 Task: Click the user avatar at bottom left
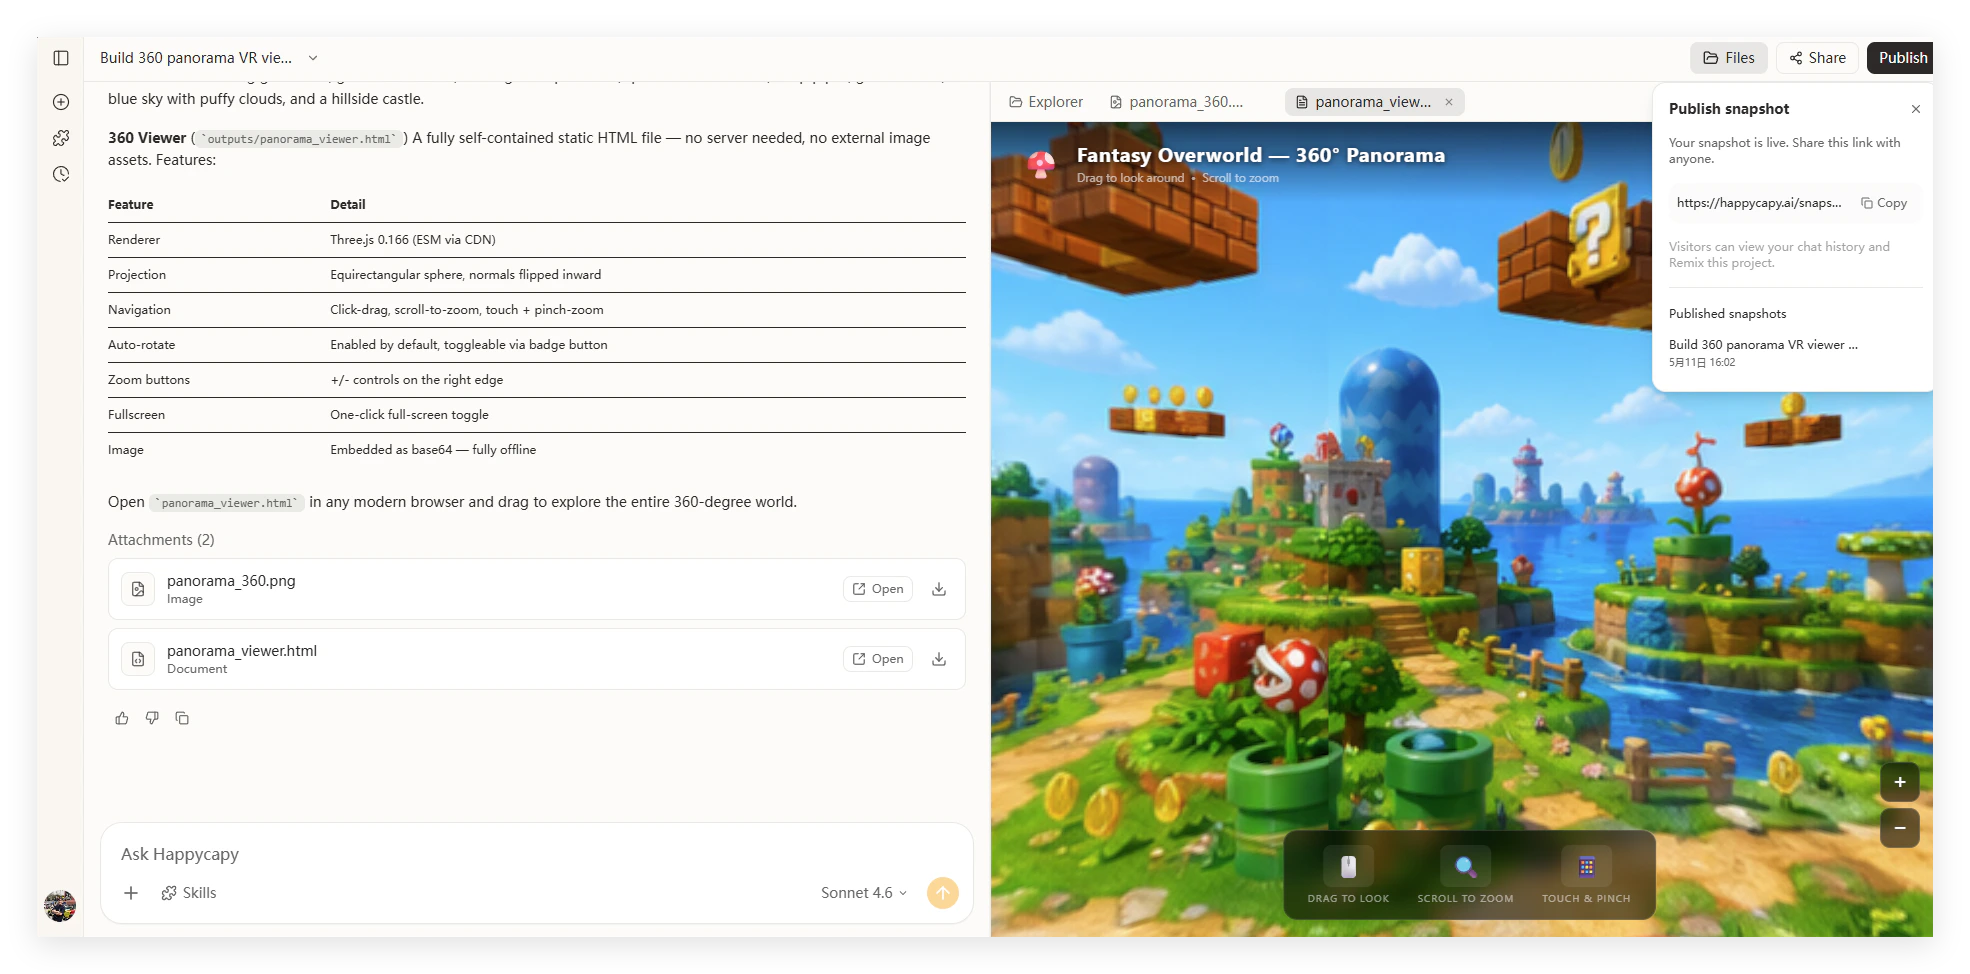click(x=60, y=906)
